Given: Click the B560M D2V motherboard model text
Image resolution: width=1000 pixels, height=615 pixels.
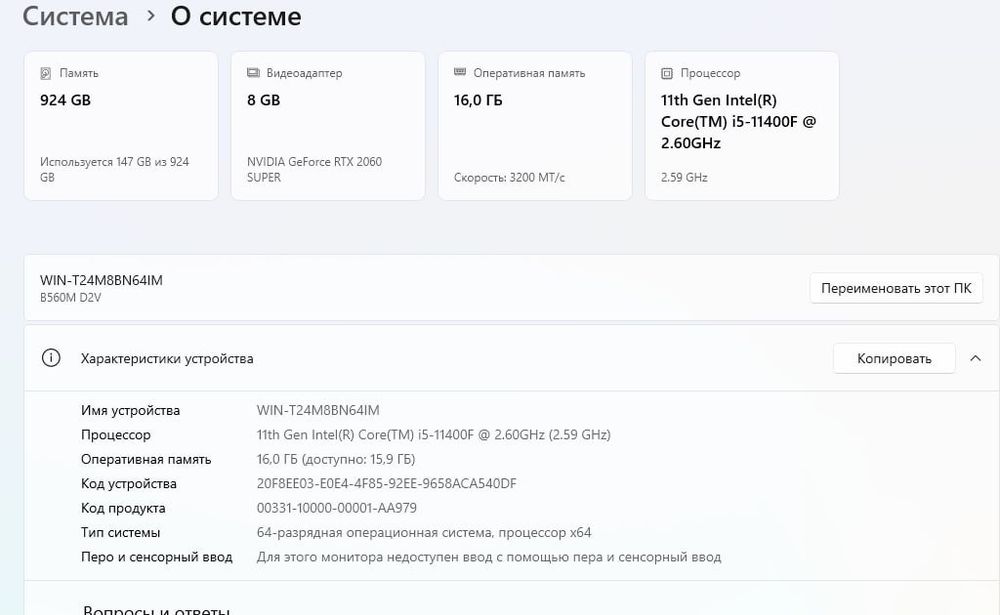Looking at the screenshot, I should click(x=70, y=297).
